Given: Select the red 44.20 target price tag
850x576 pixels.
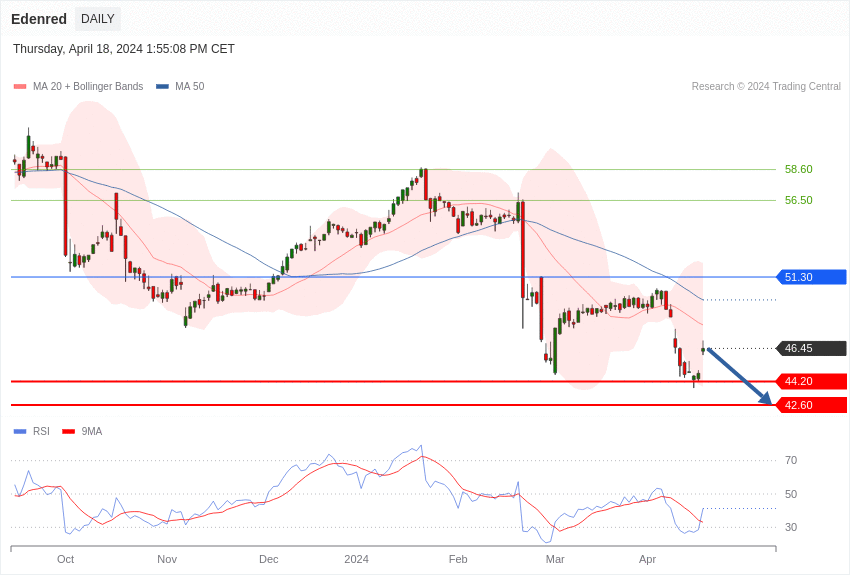Looking at the screenshot, I should [811, 381].
